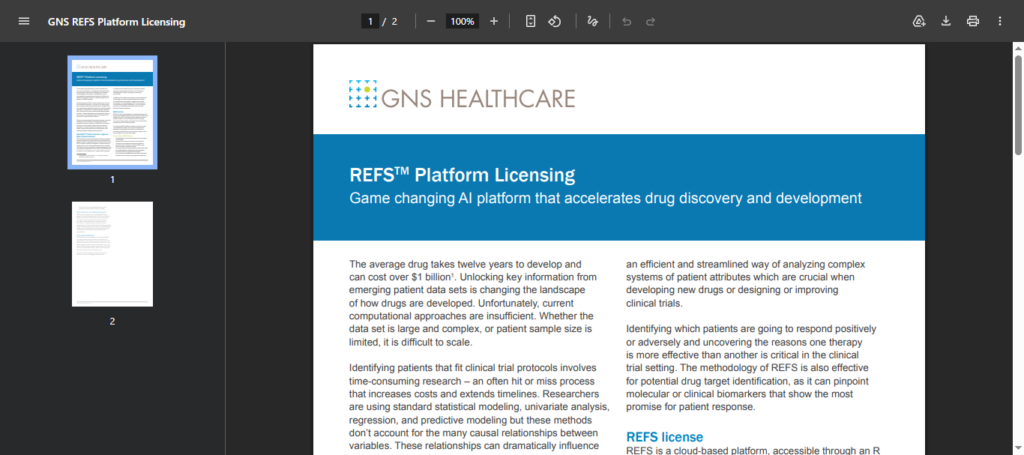This screenshot has height=455, width=1024.
Task: Click the REFS Platform Licensing heading
Action: point(462,176)
